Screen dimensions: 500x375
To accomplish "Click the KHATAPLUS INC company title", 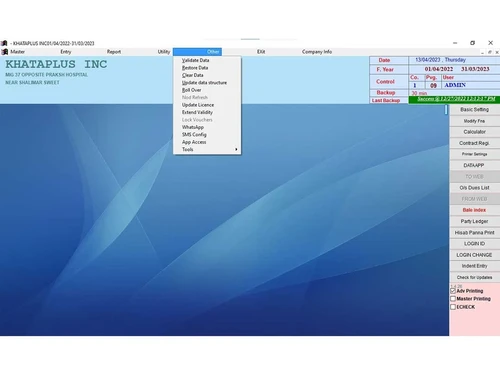I will click(x=56, y=64).
